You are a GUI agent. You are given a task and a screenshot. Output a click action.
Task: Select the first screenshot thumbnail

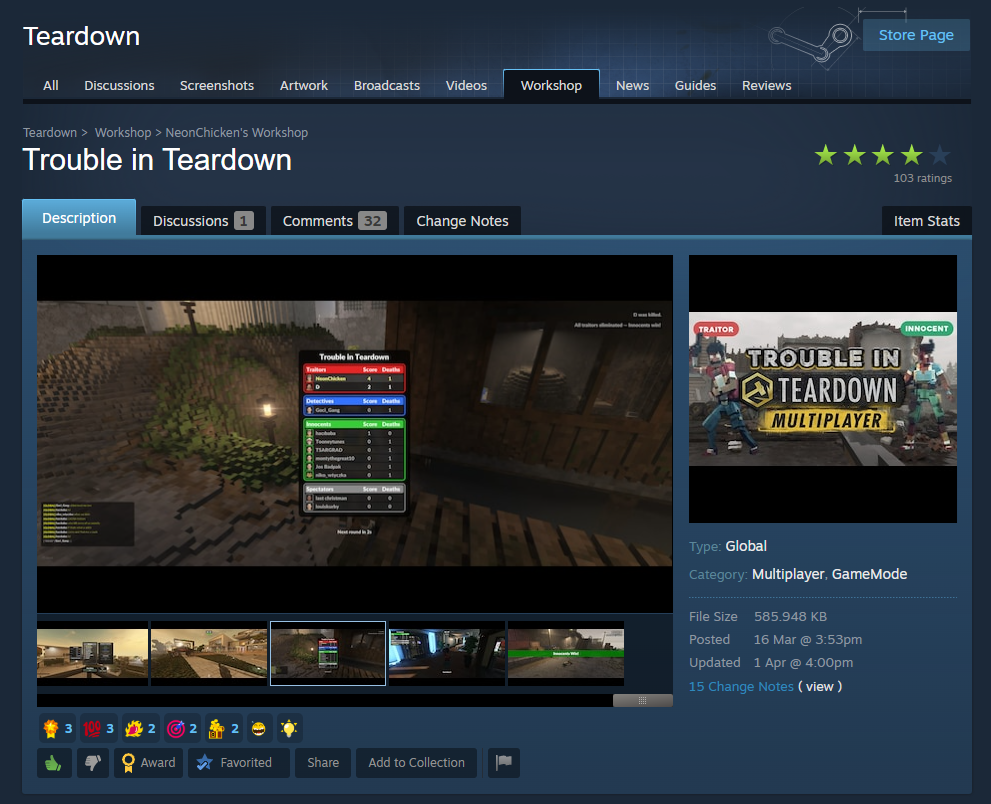92,654
